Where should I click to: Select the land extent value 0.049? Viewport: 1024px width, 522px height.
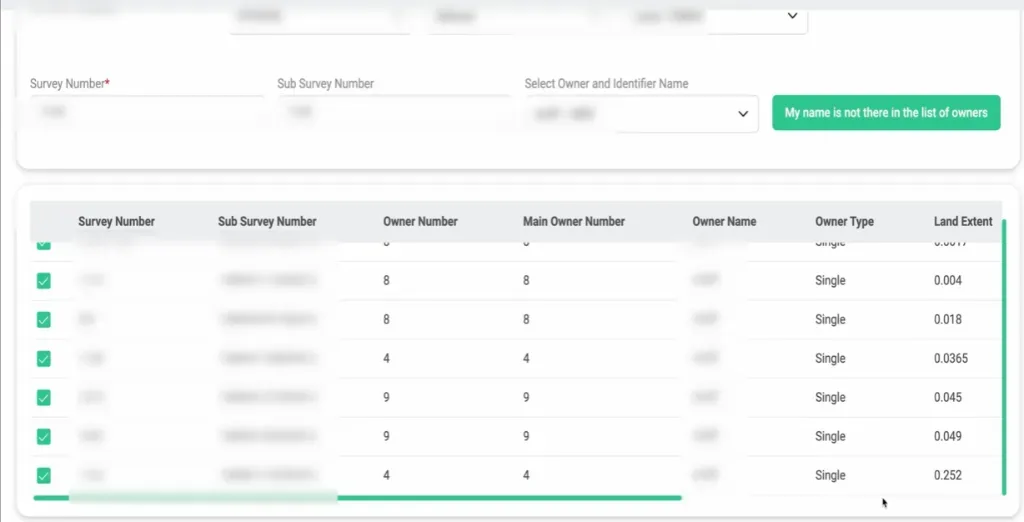click(948, 436)
